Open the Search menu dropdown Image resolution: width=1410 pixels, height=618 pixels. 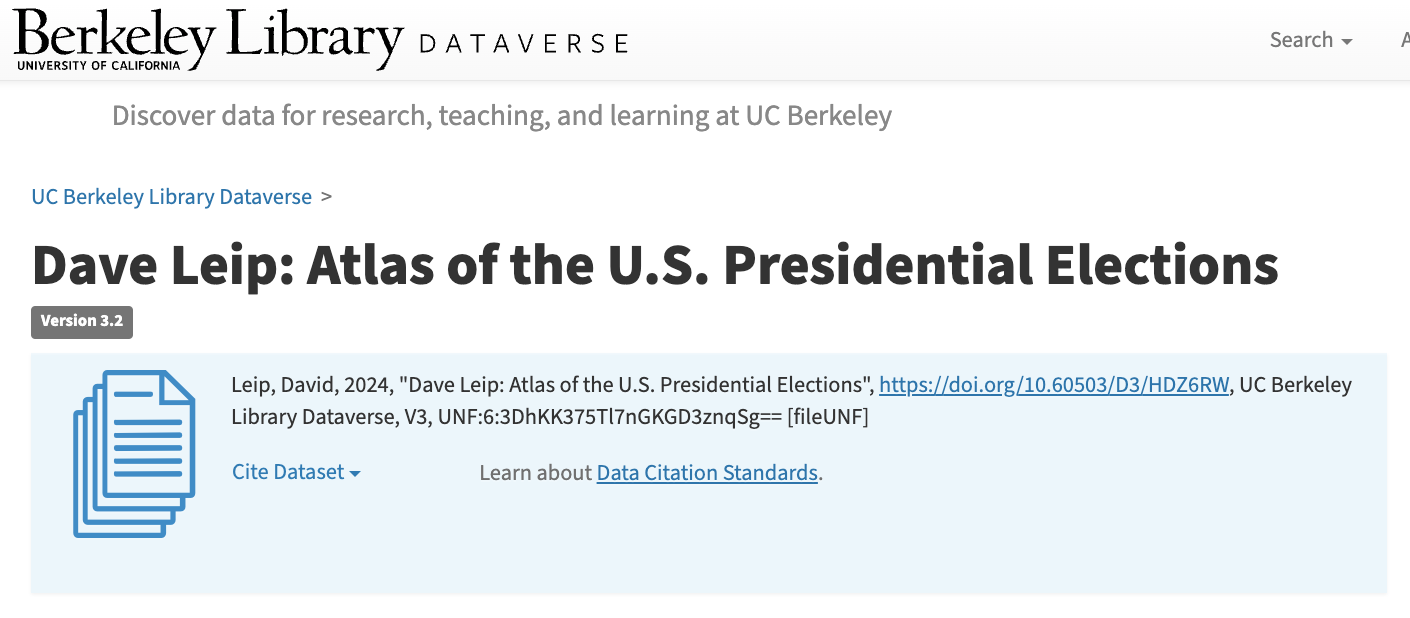pyautogui.click(x=1310, y=40)
